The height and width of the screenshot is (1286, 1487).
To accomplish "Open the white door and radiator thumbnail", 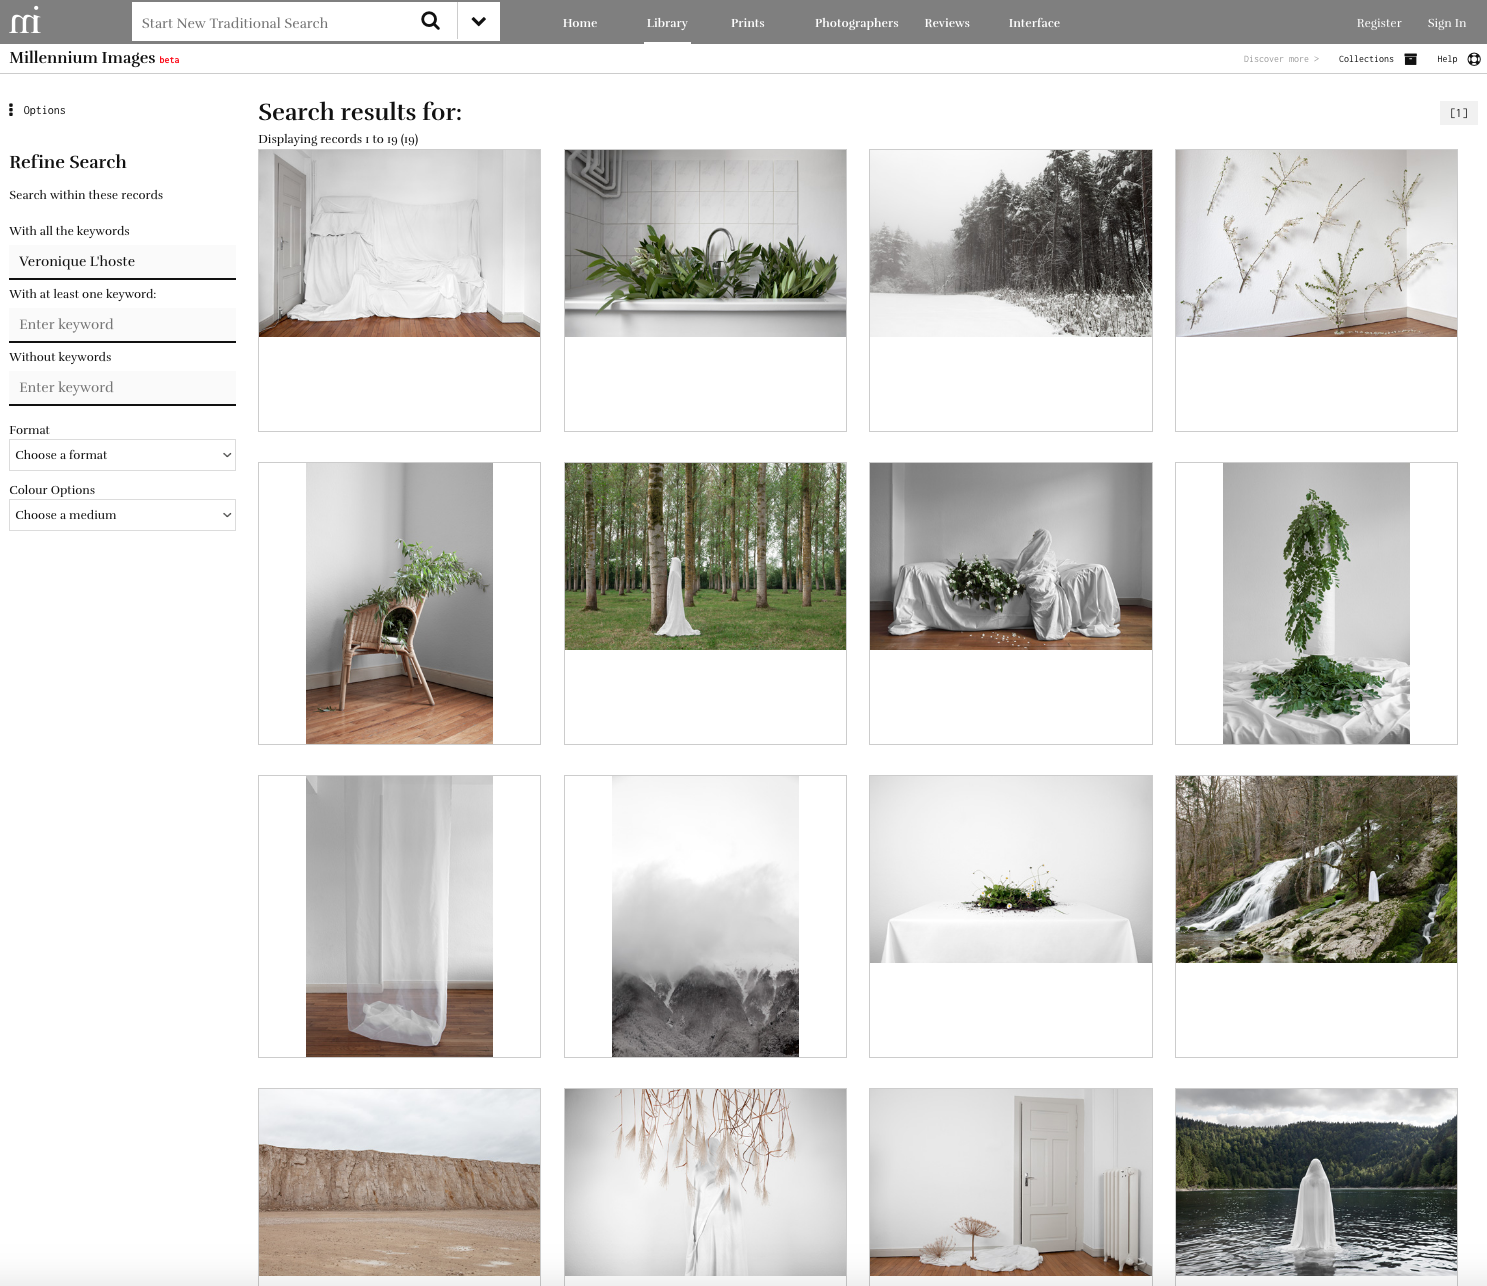I will coord(1010,1182).
